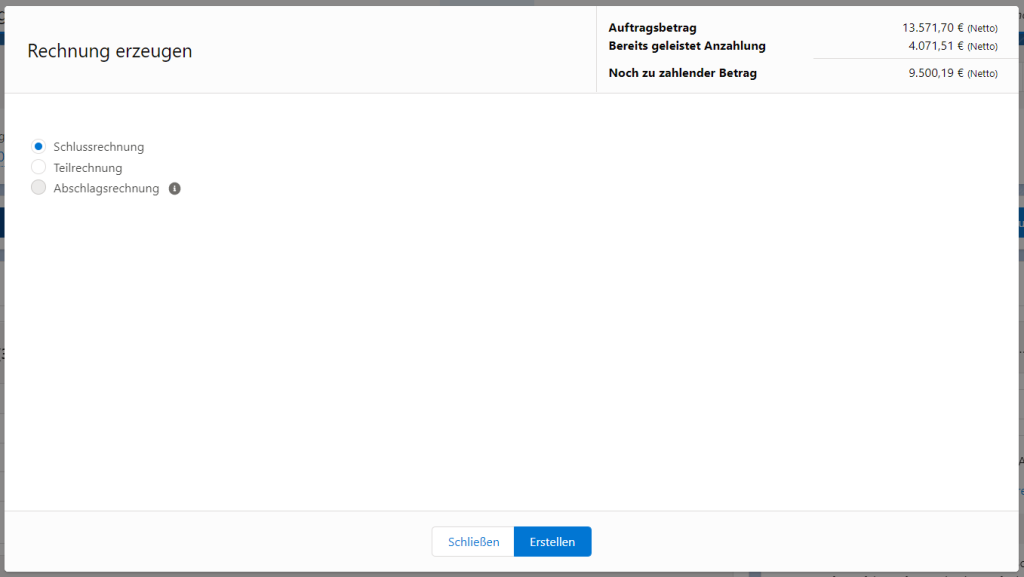The height and width of the screenshot is (577, 1024).
Task: Click the "Bereits geleistet Anzahlung" label
Action: (x=687, y=46)
